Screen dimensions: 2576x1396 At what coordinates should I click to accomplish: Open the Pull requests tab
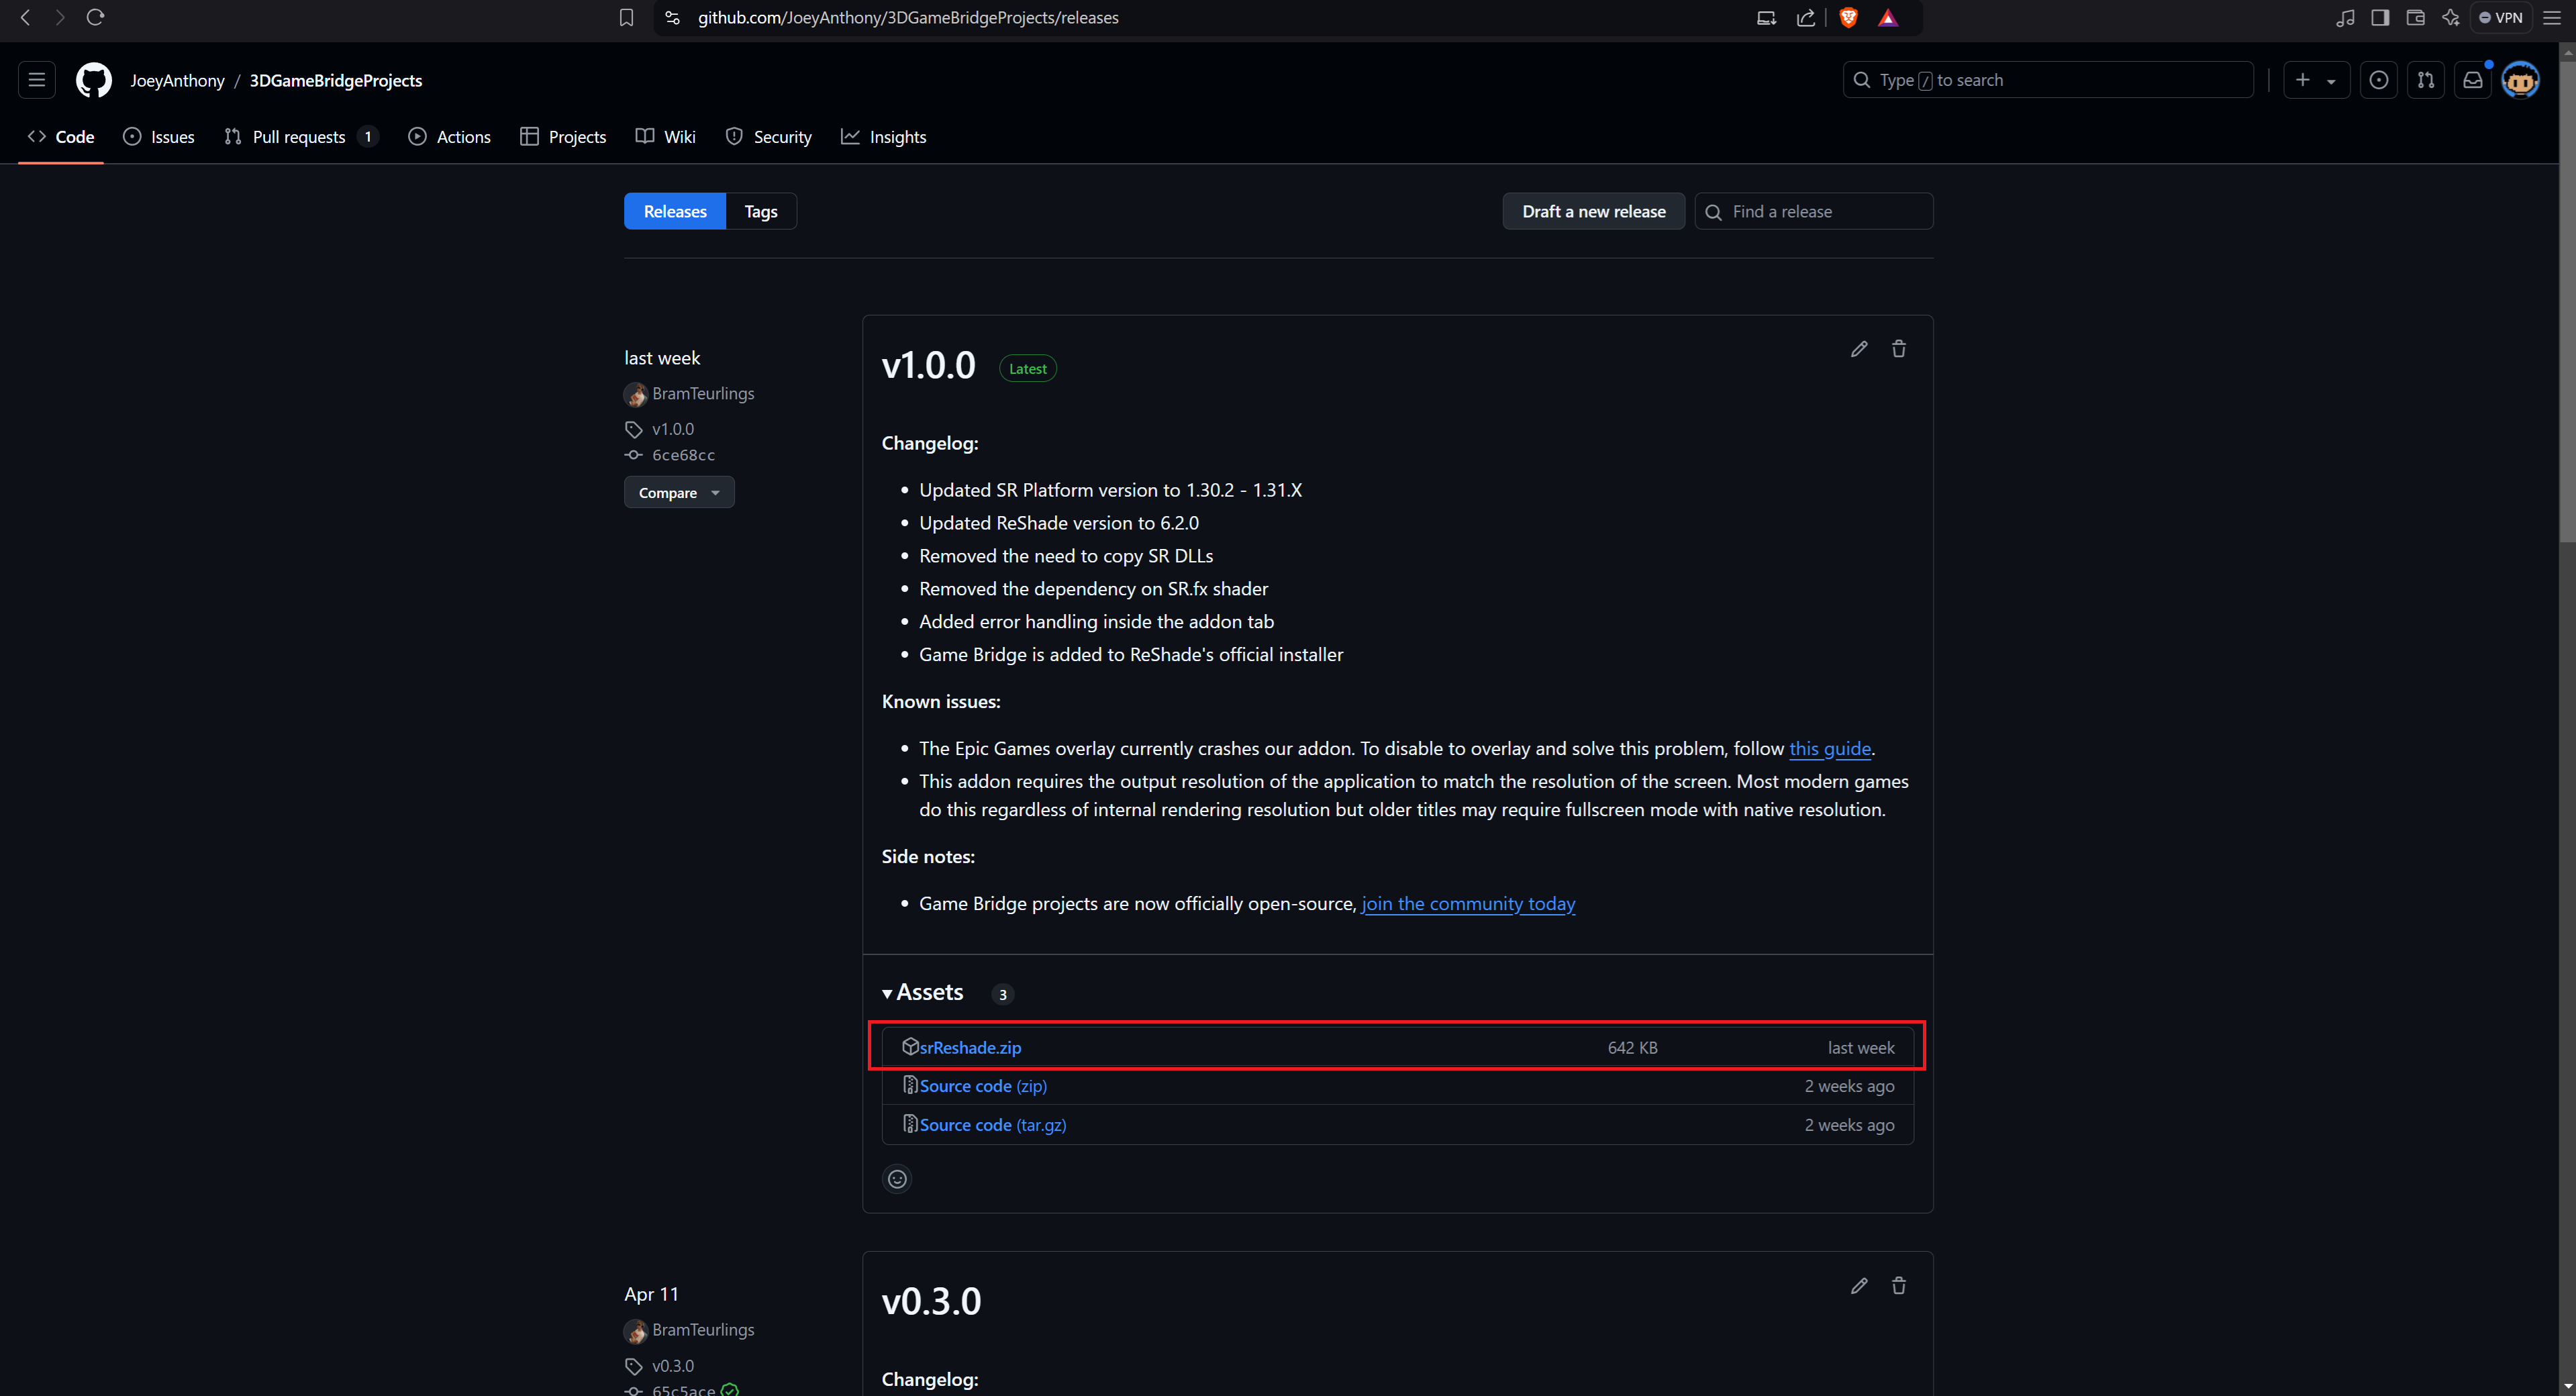pyautogui.click(x=301, y=137)
